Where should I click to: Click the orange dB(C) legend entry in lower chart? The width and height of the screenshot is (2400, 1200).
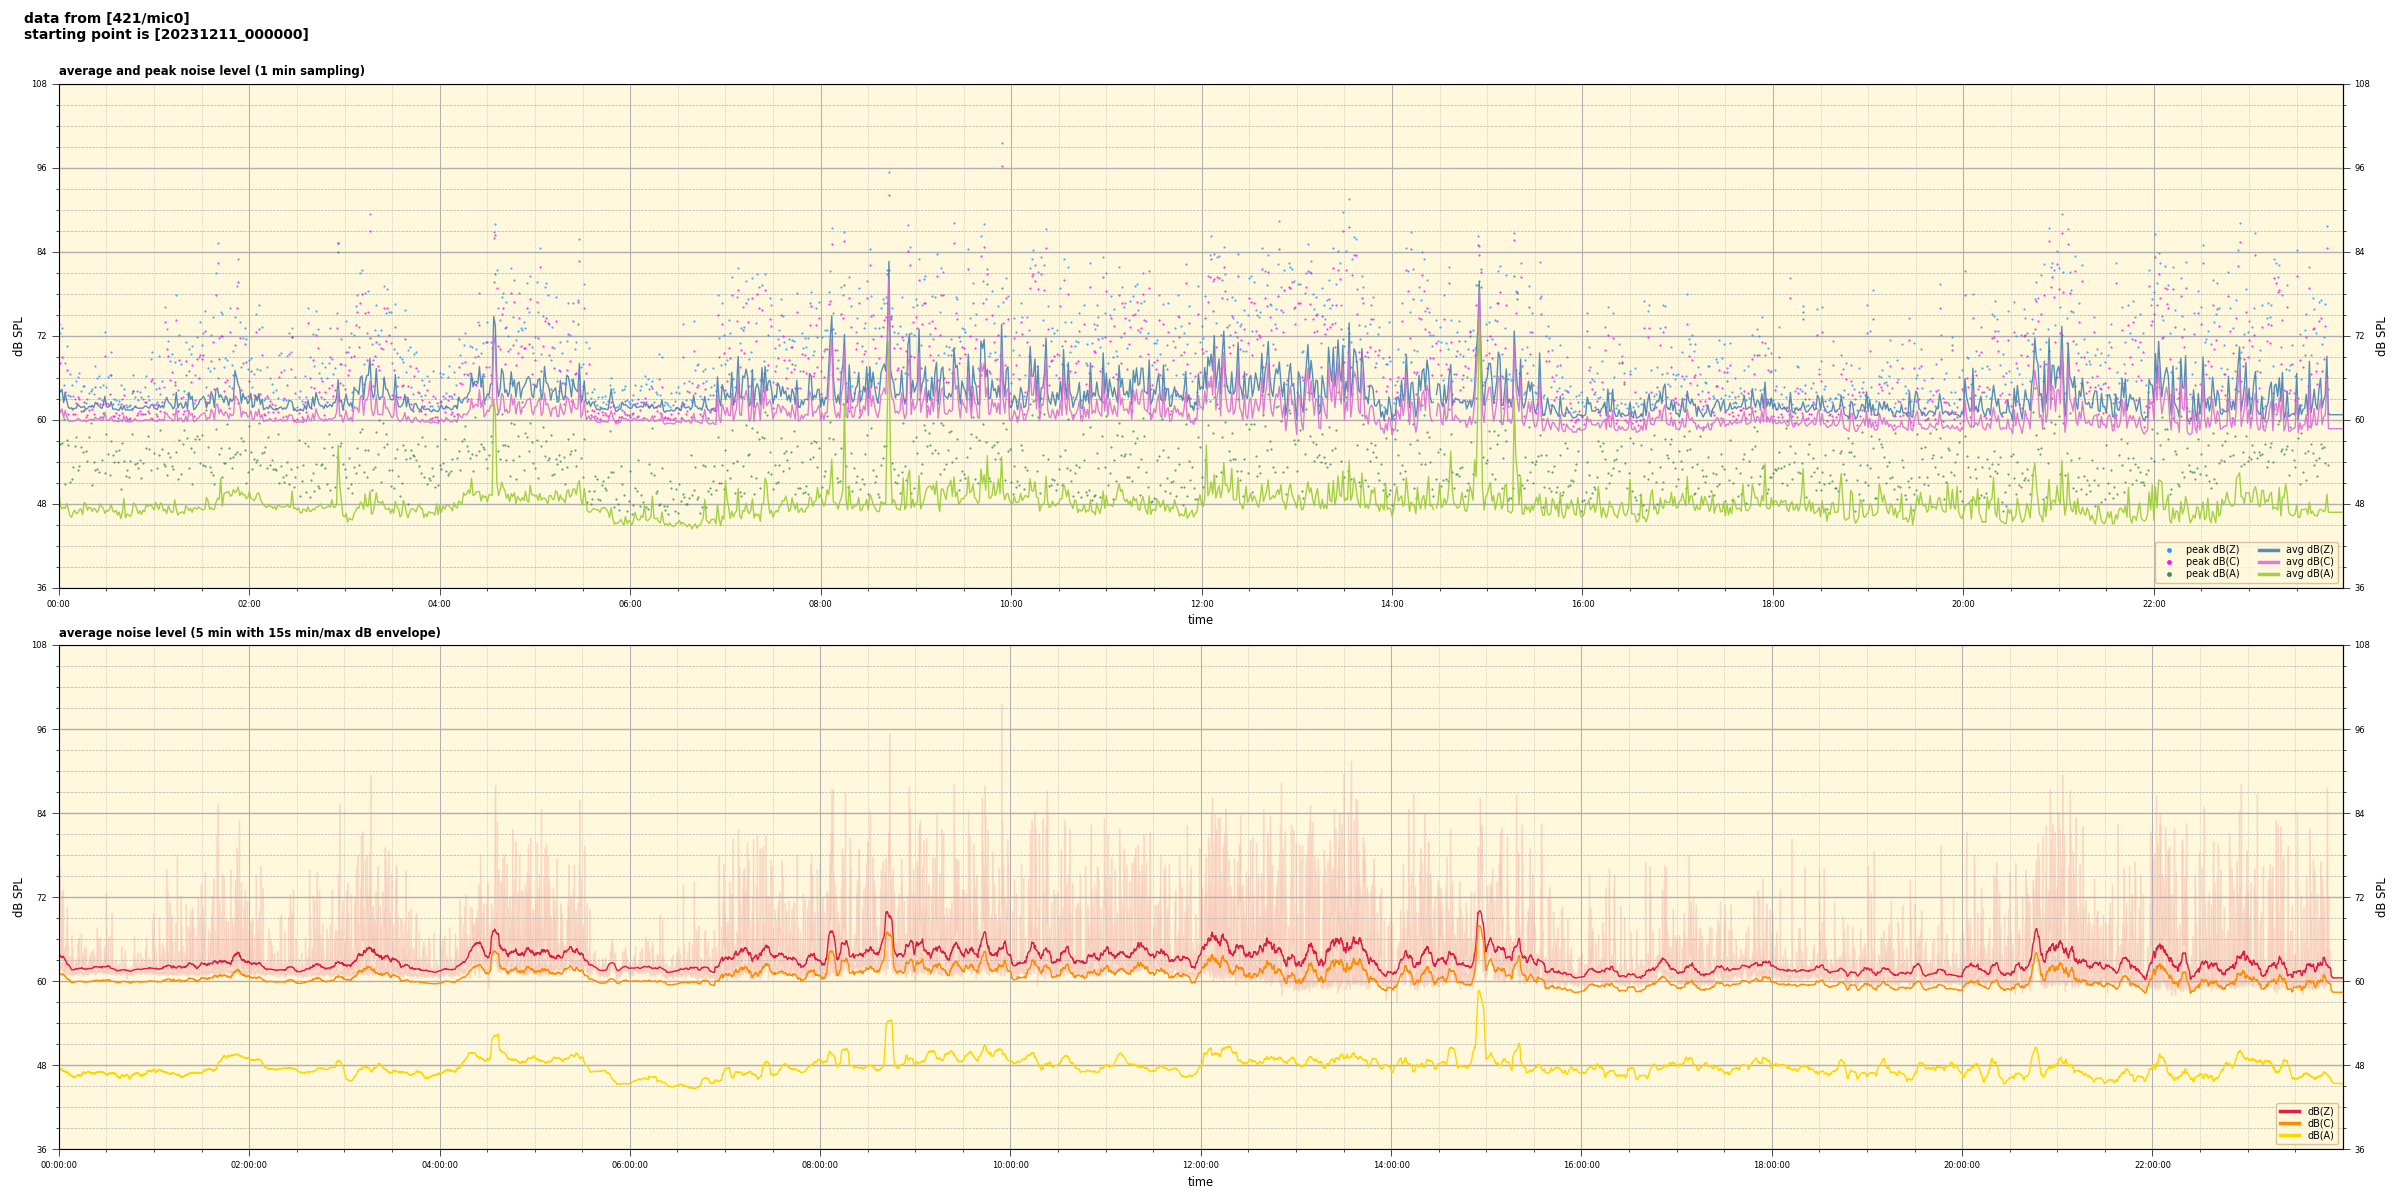click(x=2291, y=1123)
